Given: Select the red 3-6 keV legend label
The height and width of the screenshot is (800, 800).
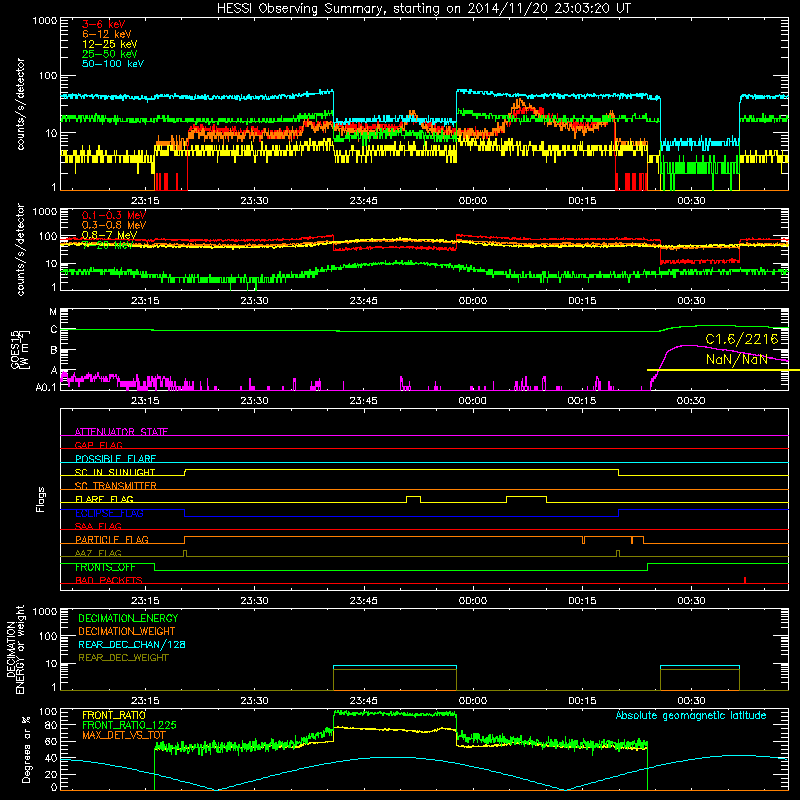Looking at the screenshot, I should [104, 24].
